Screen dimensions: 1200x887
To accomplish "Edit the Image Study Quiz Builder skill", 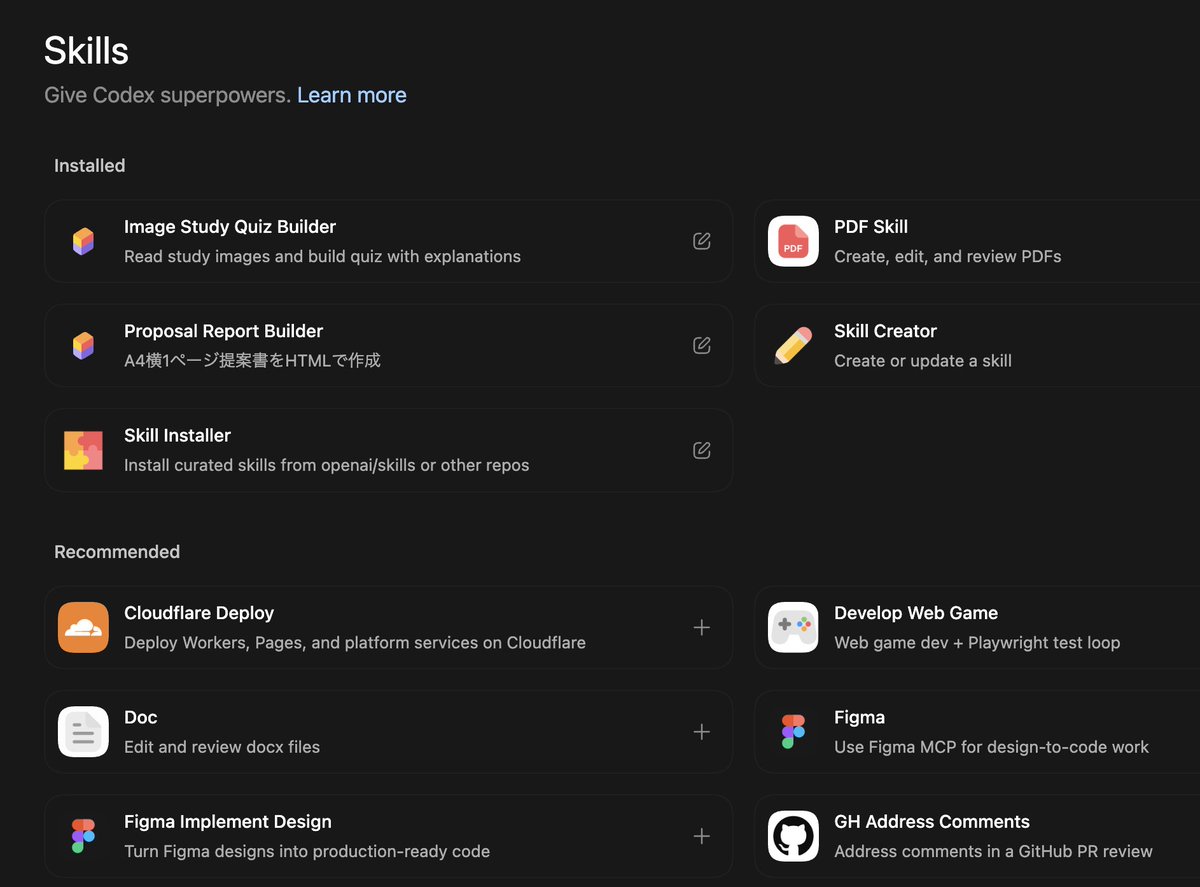I will pos(702,241).
